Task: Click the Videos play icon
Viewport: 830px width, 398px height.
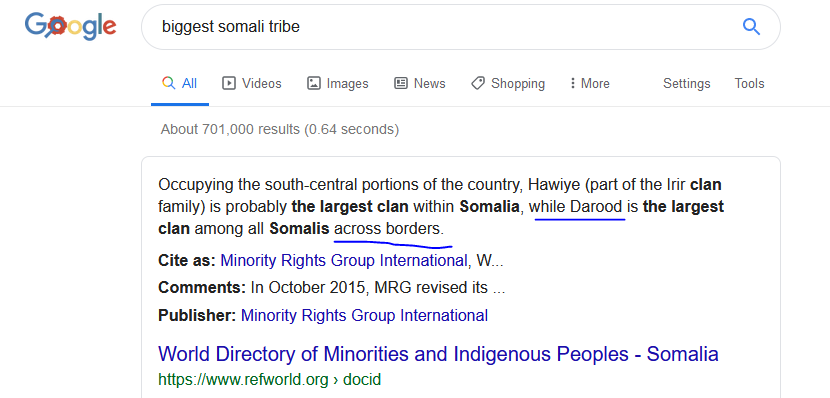Action: click(229, 83)
